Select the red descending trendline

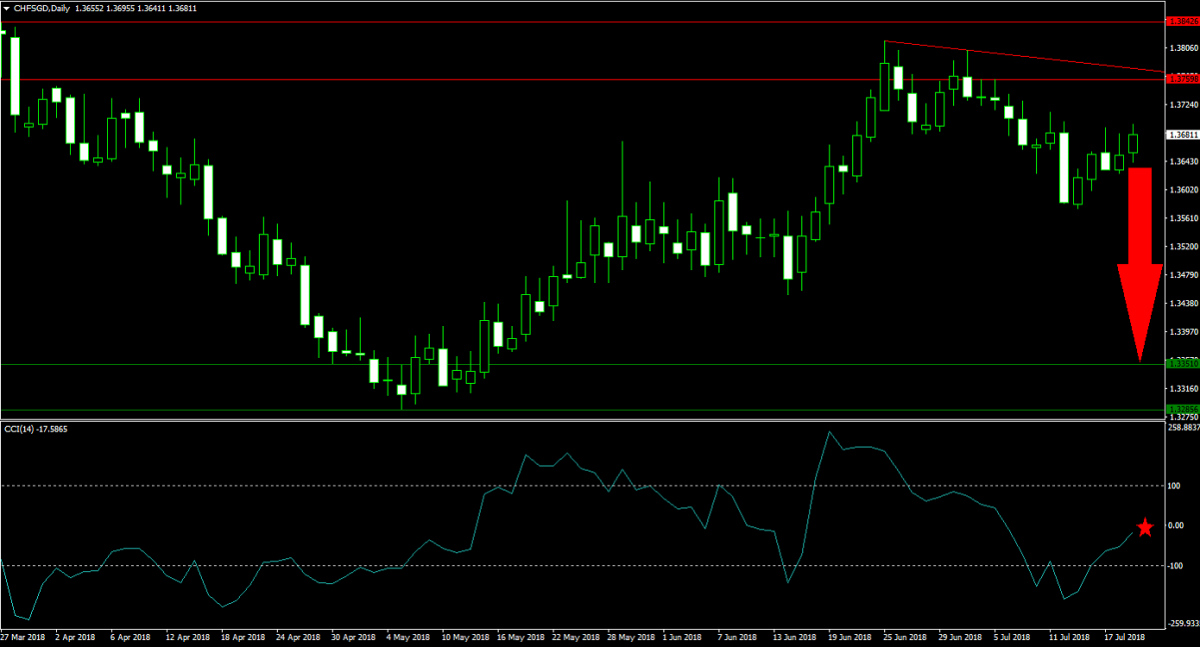pyautogui.click(x=1020, y=57)
